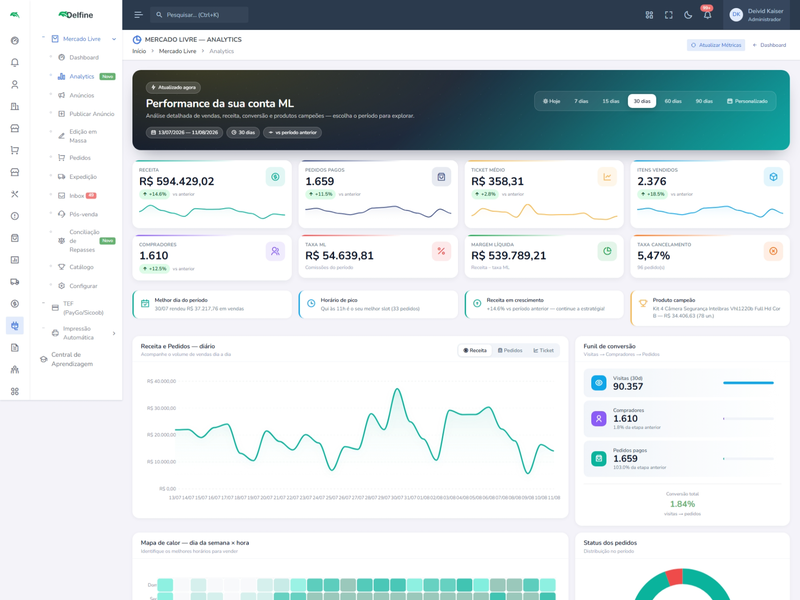800x600 pixels.
Task: Click the Margem Líquida pie icon
Action: pyautogui.click(x=607, y=251)
